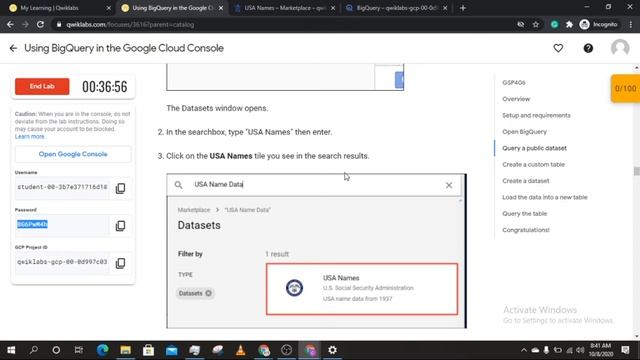This screenshot has height=360, width=640.
Task: Jump to Create a custom table section
Action: (533, 164)
